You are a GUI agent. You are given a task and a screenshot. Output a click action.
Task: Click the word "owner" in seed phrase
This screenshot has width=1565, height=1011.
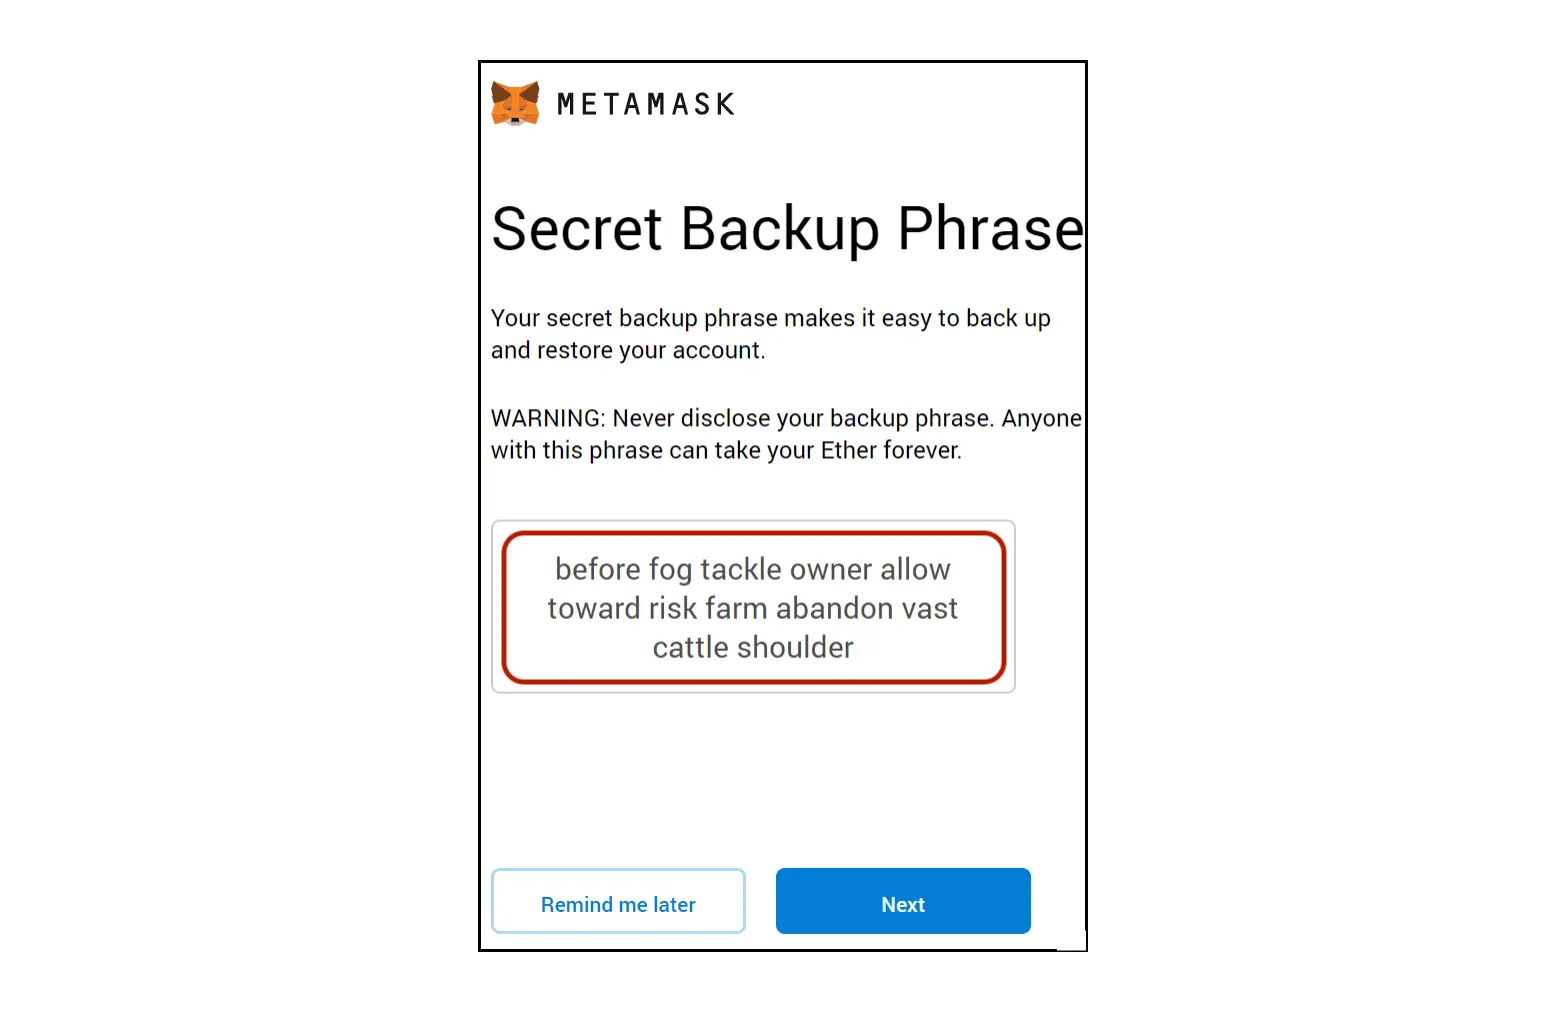[x=830, y=569]
